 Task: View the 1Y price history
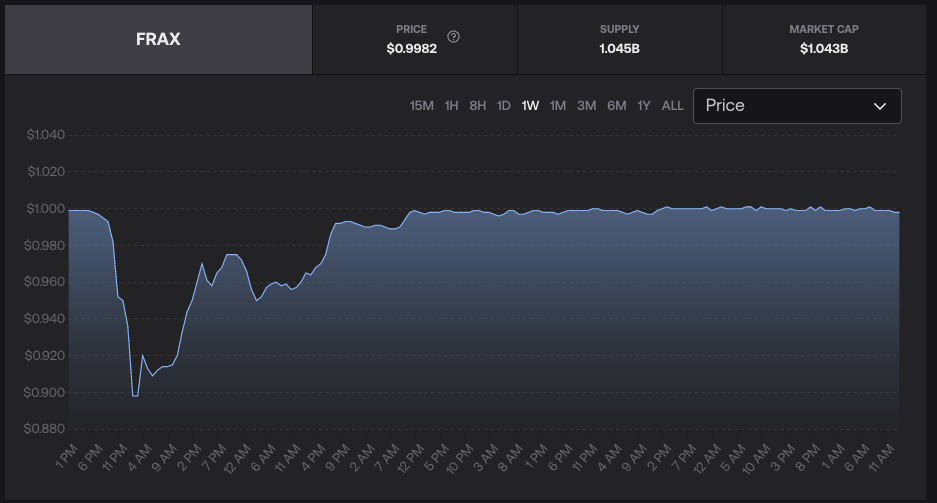click(644, 106)
